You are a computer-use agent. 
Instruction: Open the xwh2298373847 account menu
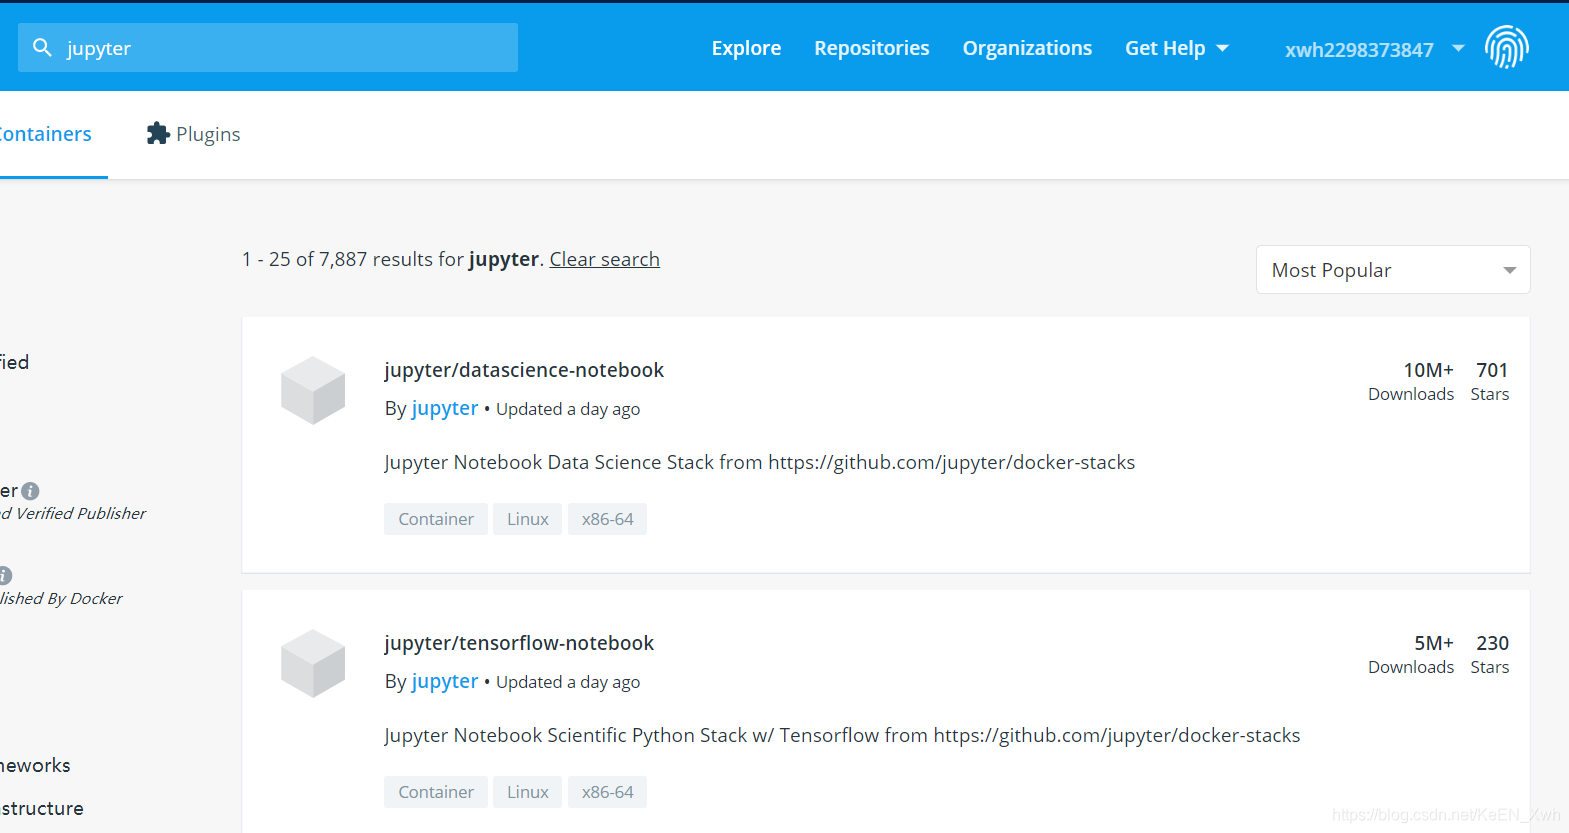click(x=1359, y=49)
